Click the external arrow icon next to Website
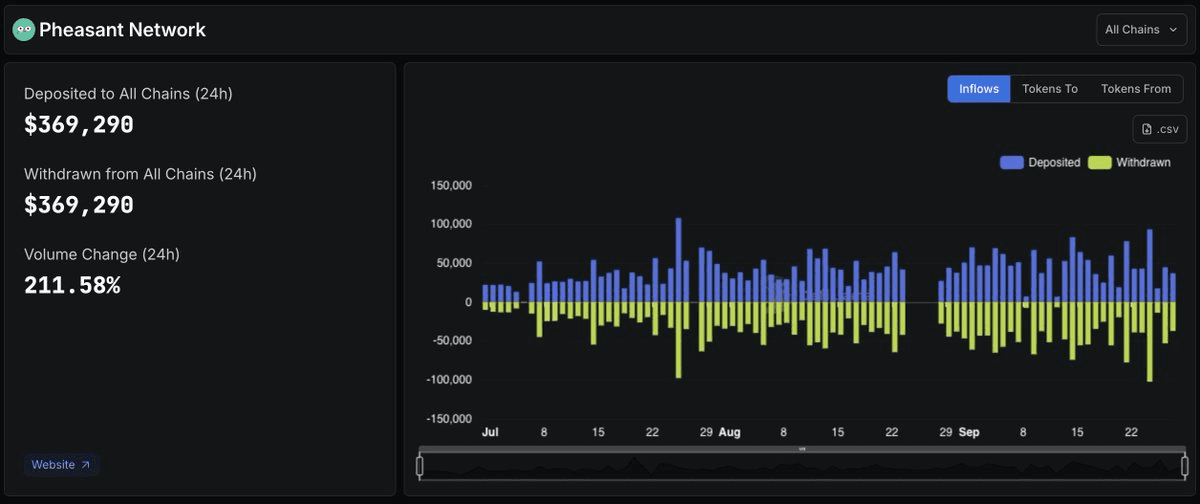This screenshot has width=1200, height=504. click(x=85, y=465)
